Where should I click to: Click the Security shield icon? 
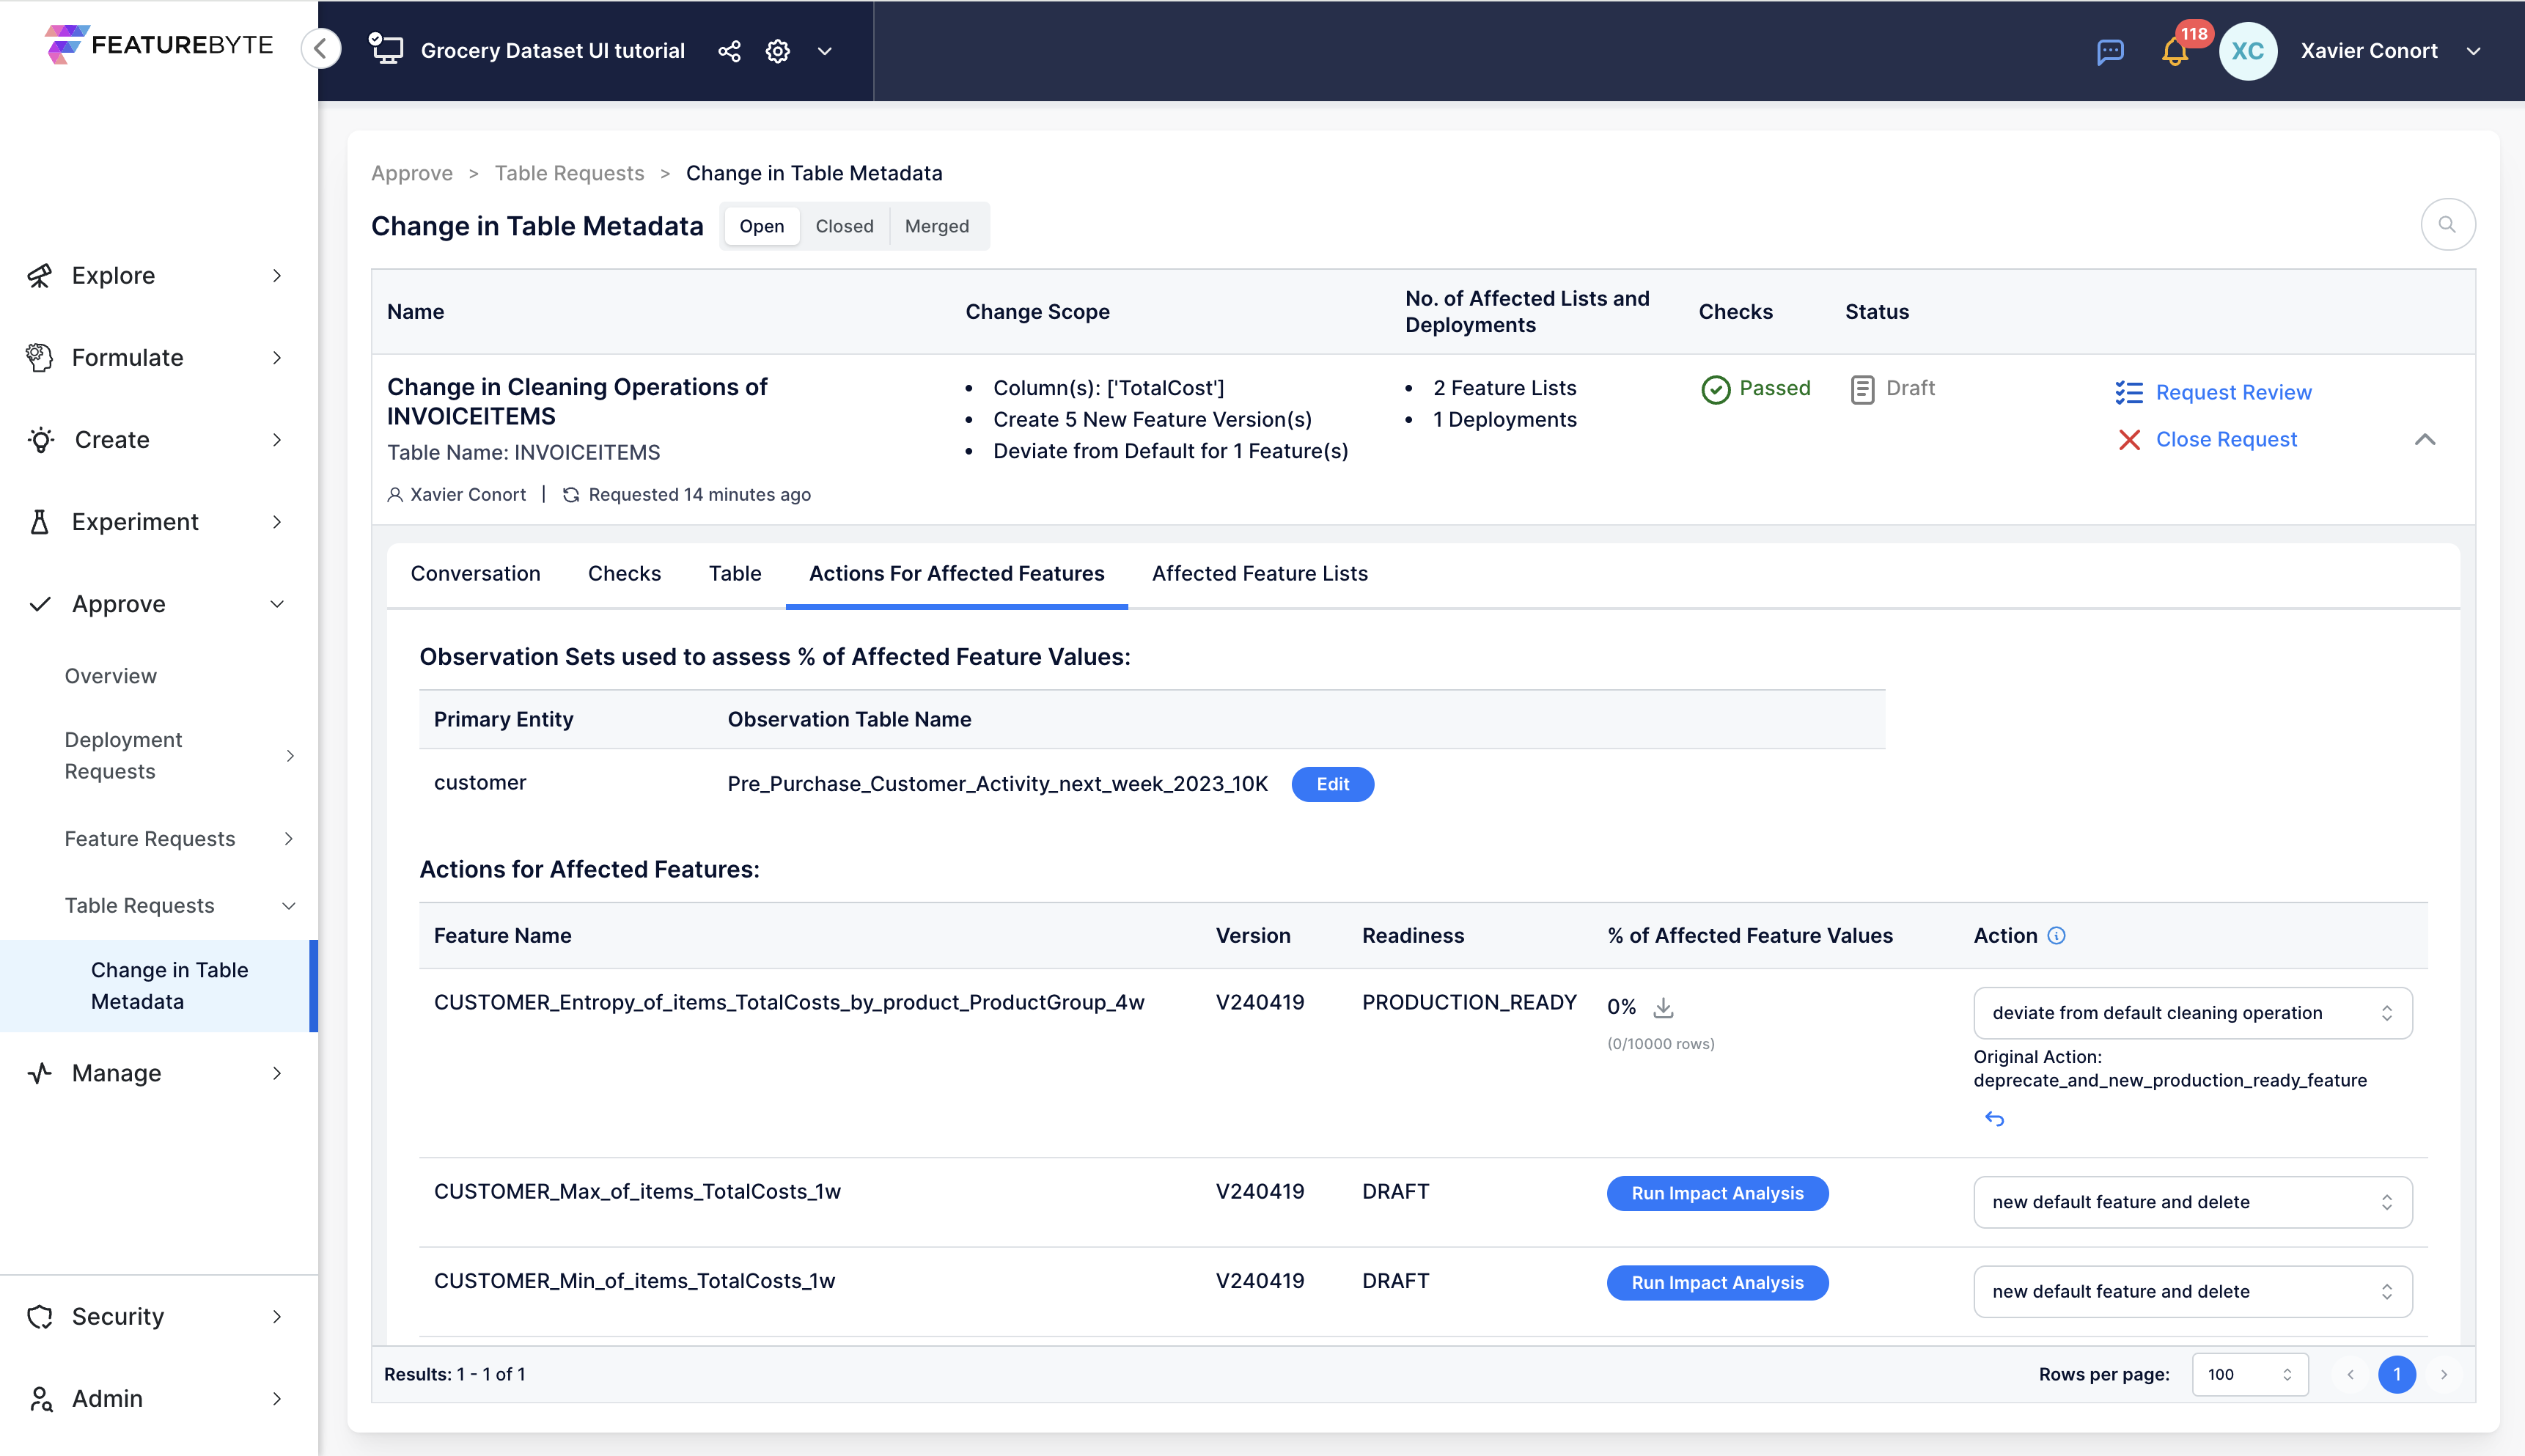(x=40, y=1316)
